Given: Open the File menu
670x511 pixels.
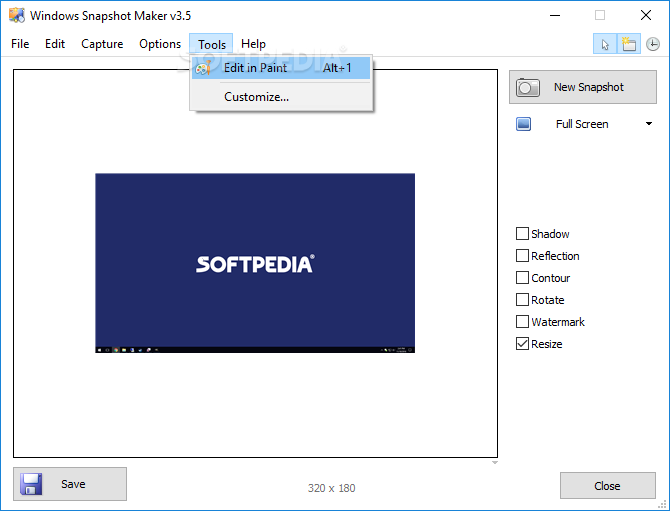Looking at the screenshot, I should tap(20, 44).
